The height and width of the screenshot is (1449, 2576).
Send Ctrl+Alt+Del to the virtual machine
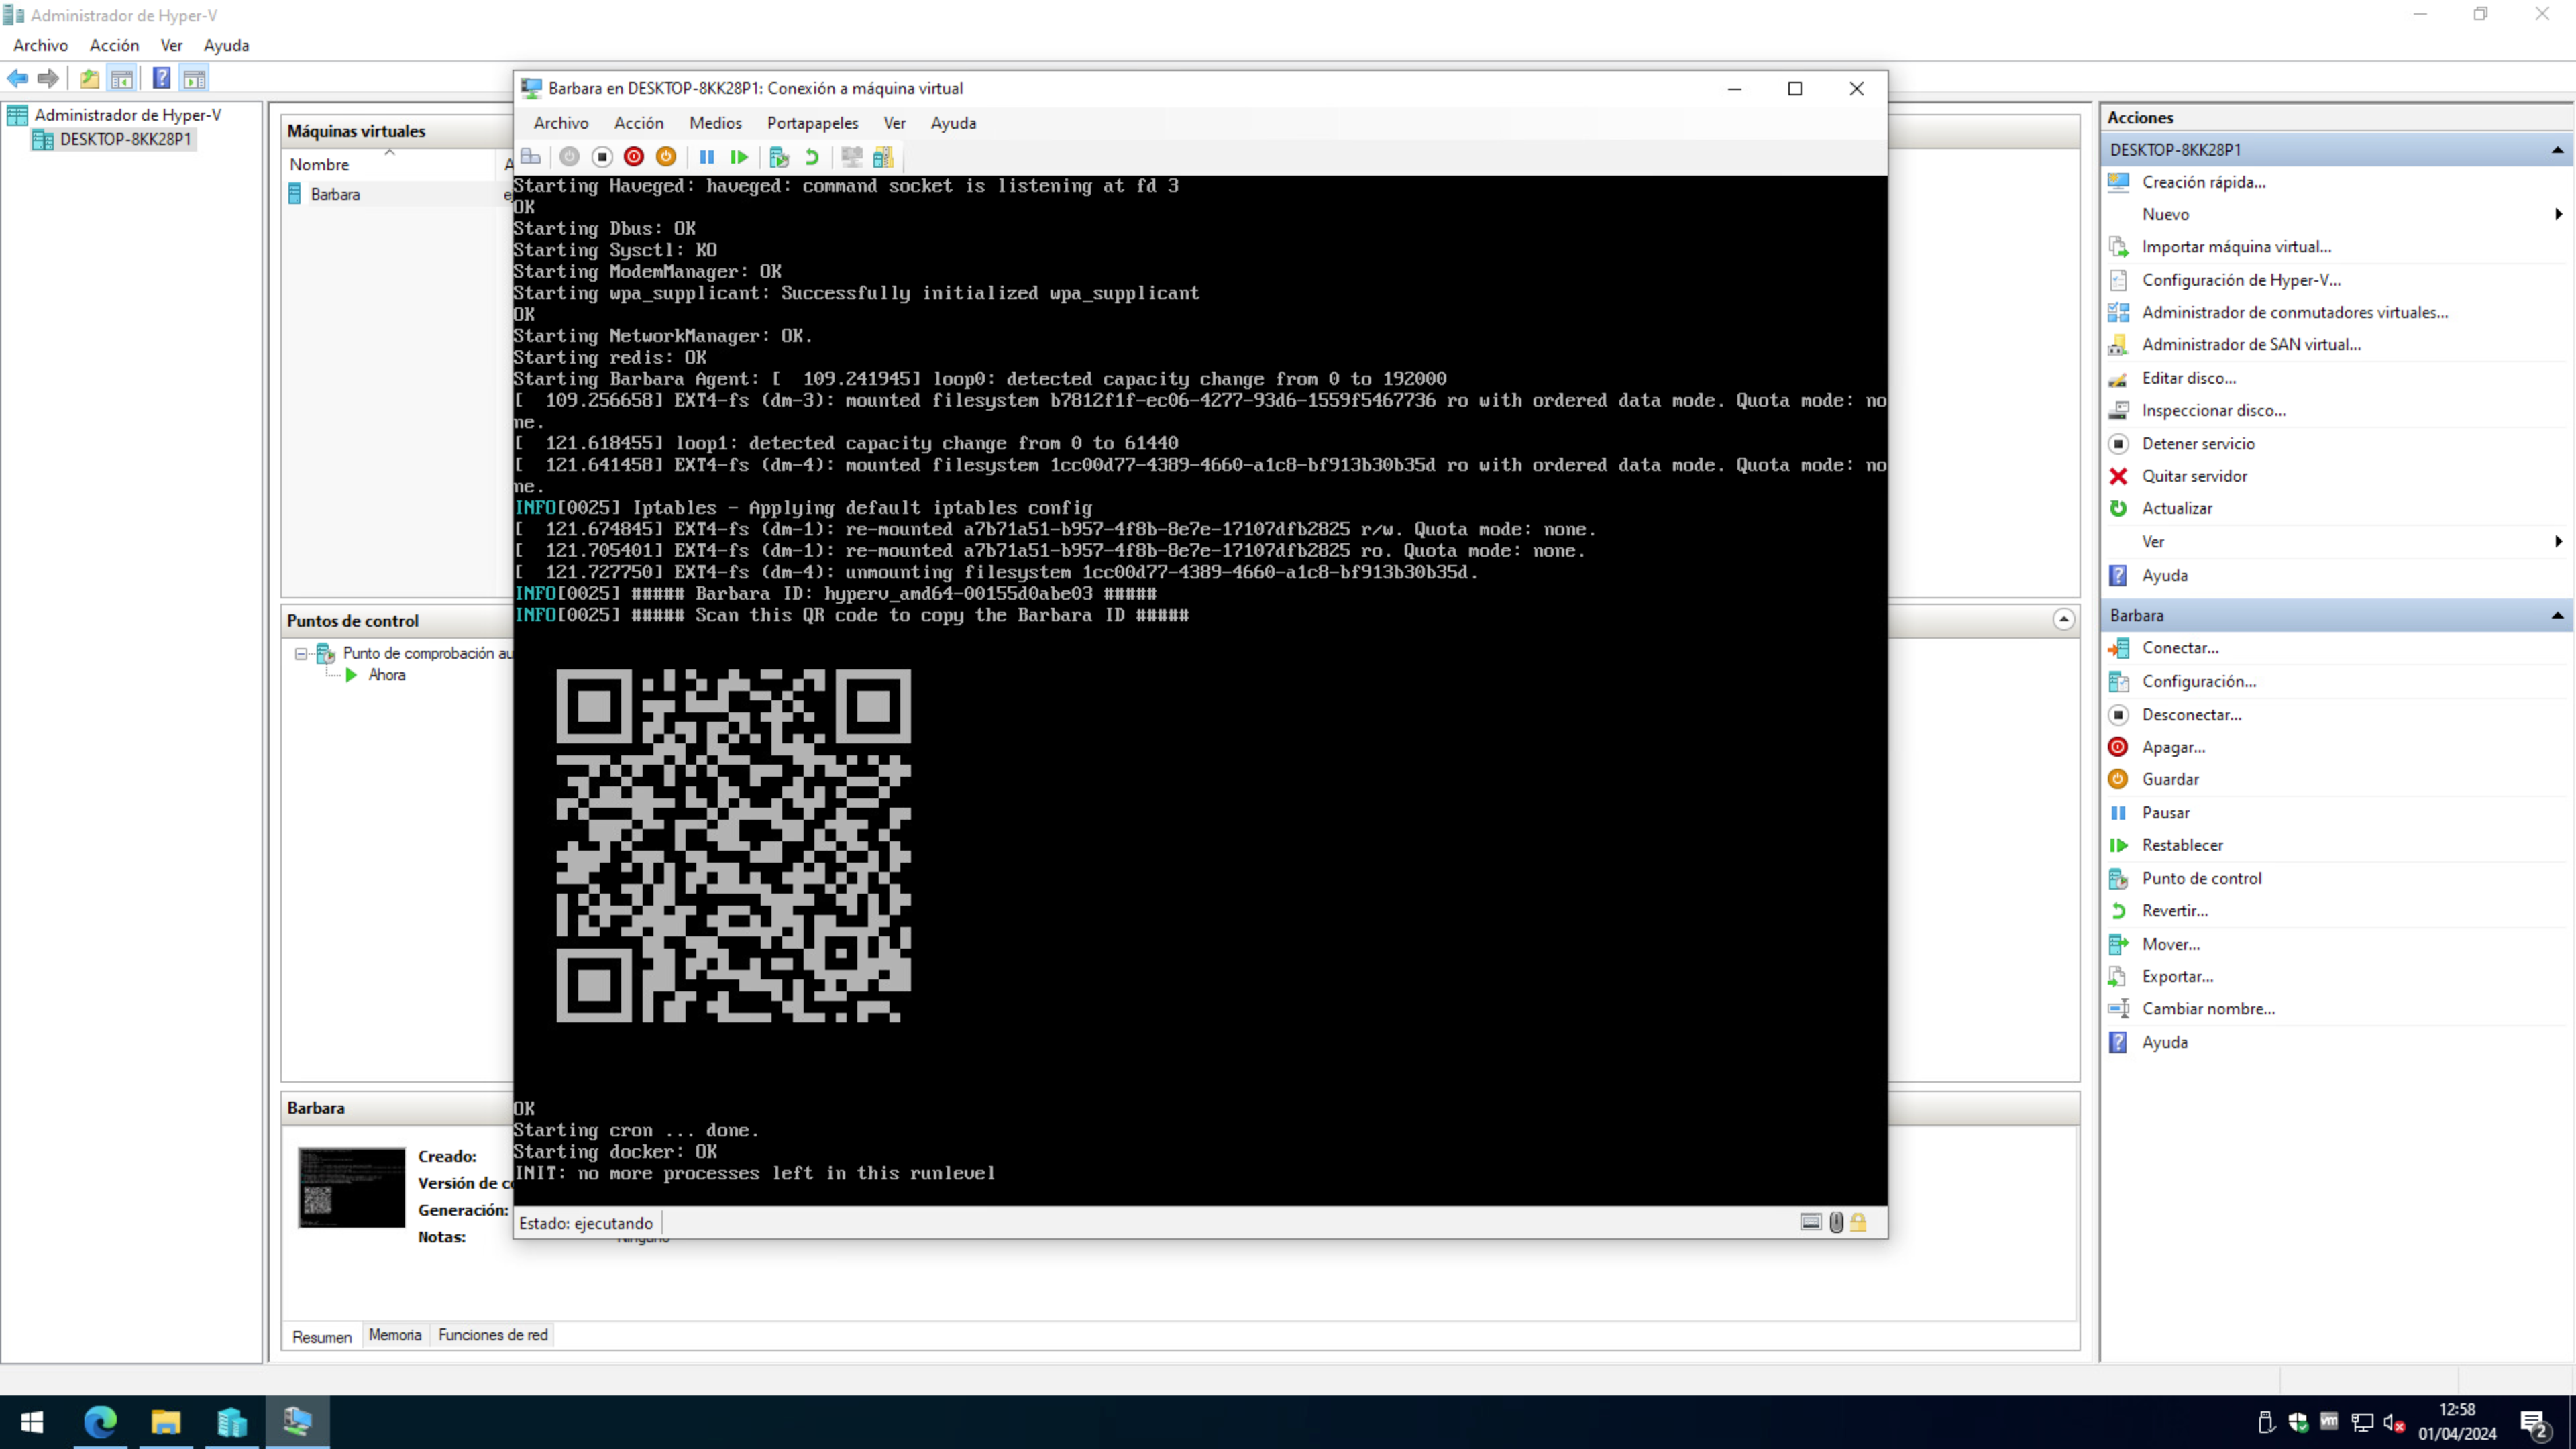[x=530, y=157]
